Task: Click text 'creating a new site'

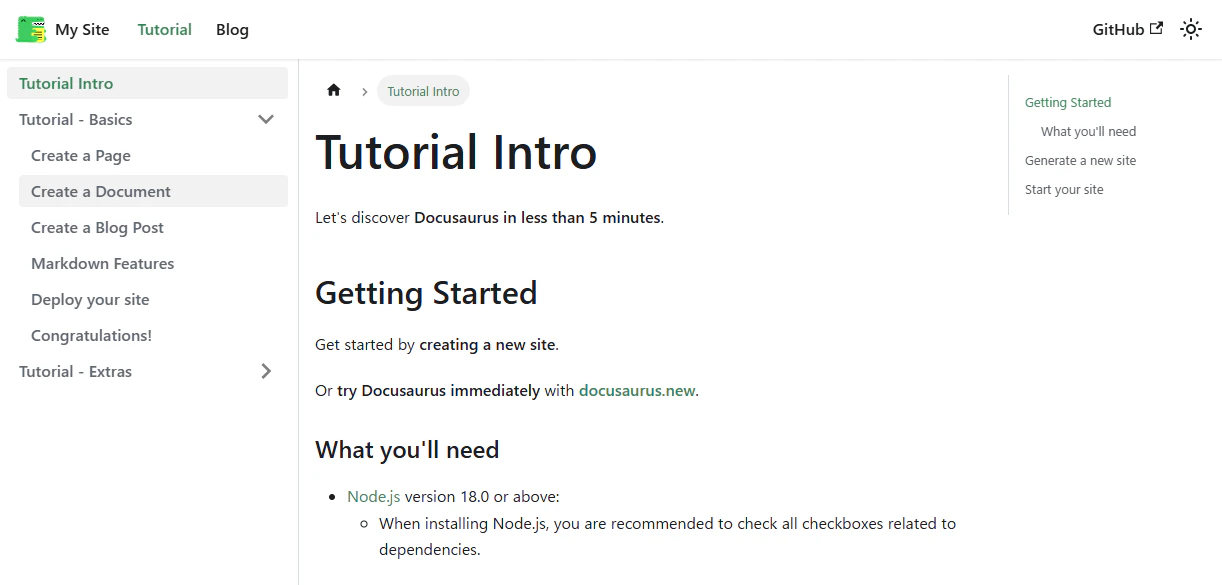Action: (487, 344)
